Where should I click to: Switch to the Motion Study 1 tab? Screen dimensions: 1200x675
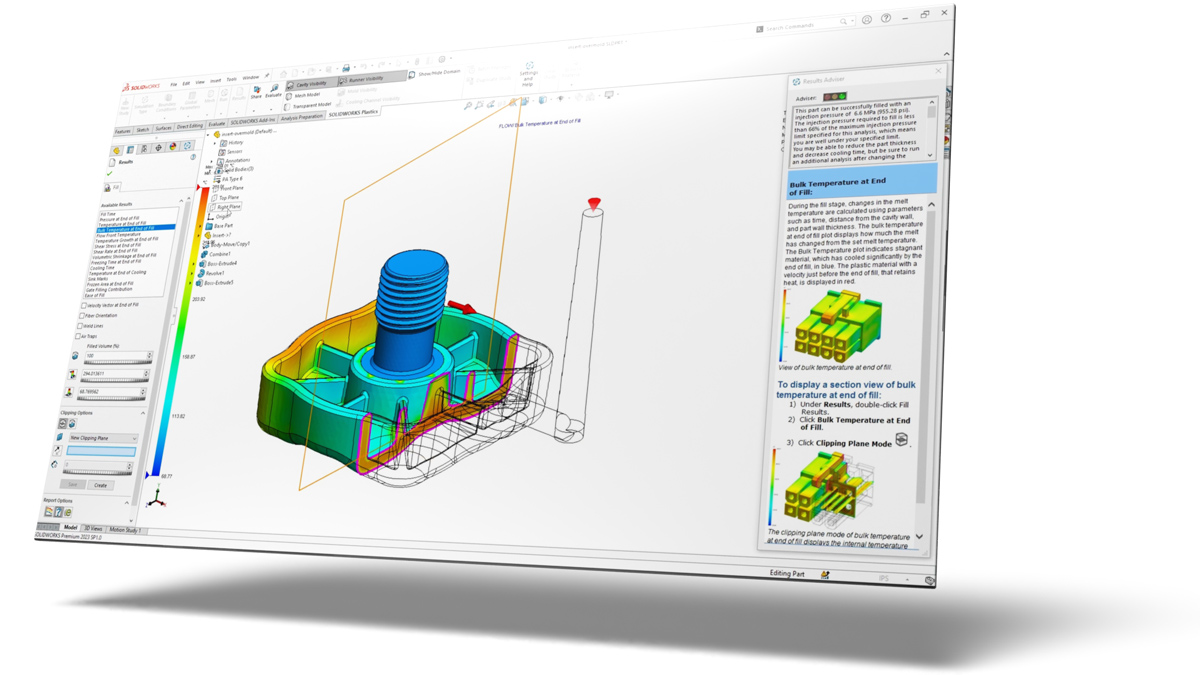click(125, 530)
